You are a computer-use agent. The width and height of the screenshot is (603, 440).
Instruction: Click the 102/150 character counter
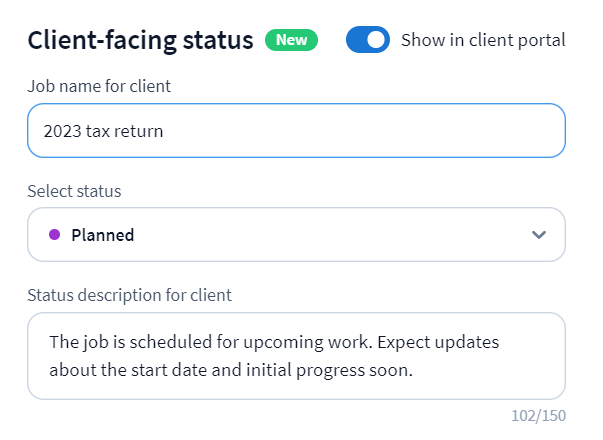[x=538, y=415]
